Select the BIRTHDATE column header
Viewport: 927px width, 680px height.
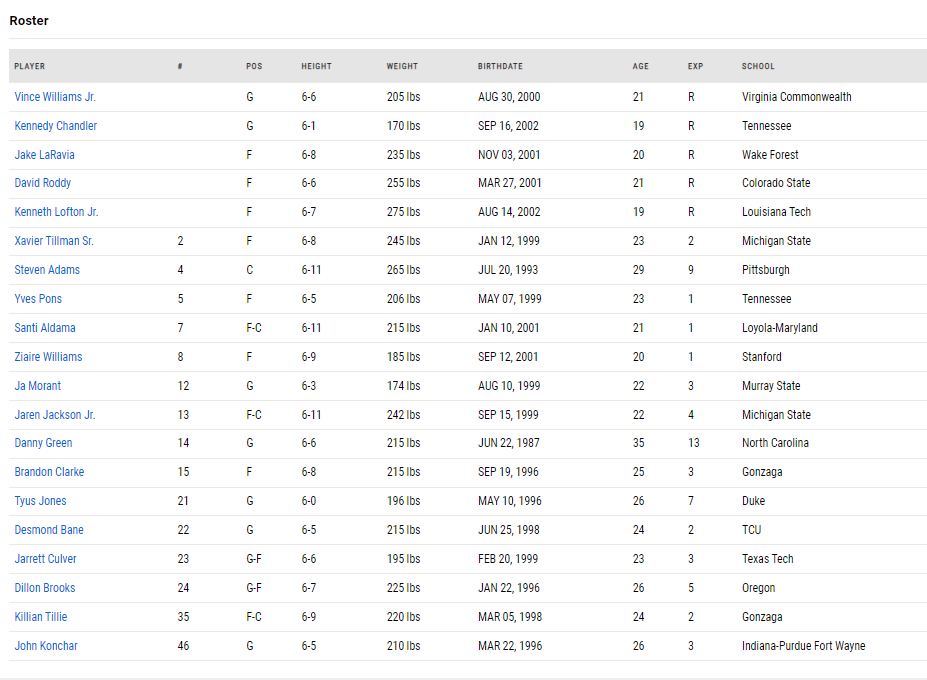click(500, 66)
